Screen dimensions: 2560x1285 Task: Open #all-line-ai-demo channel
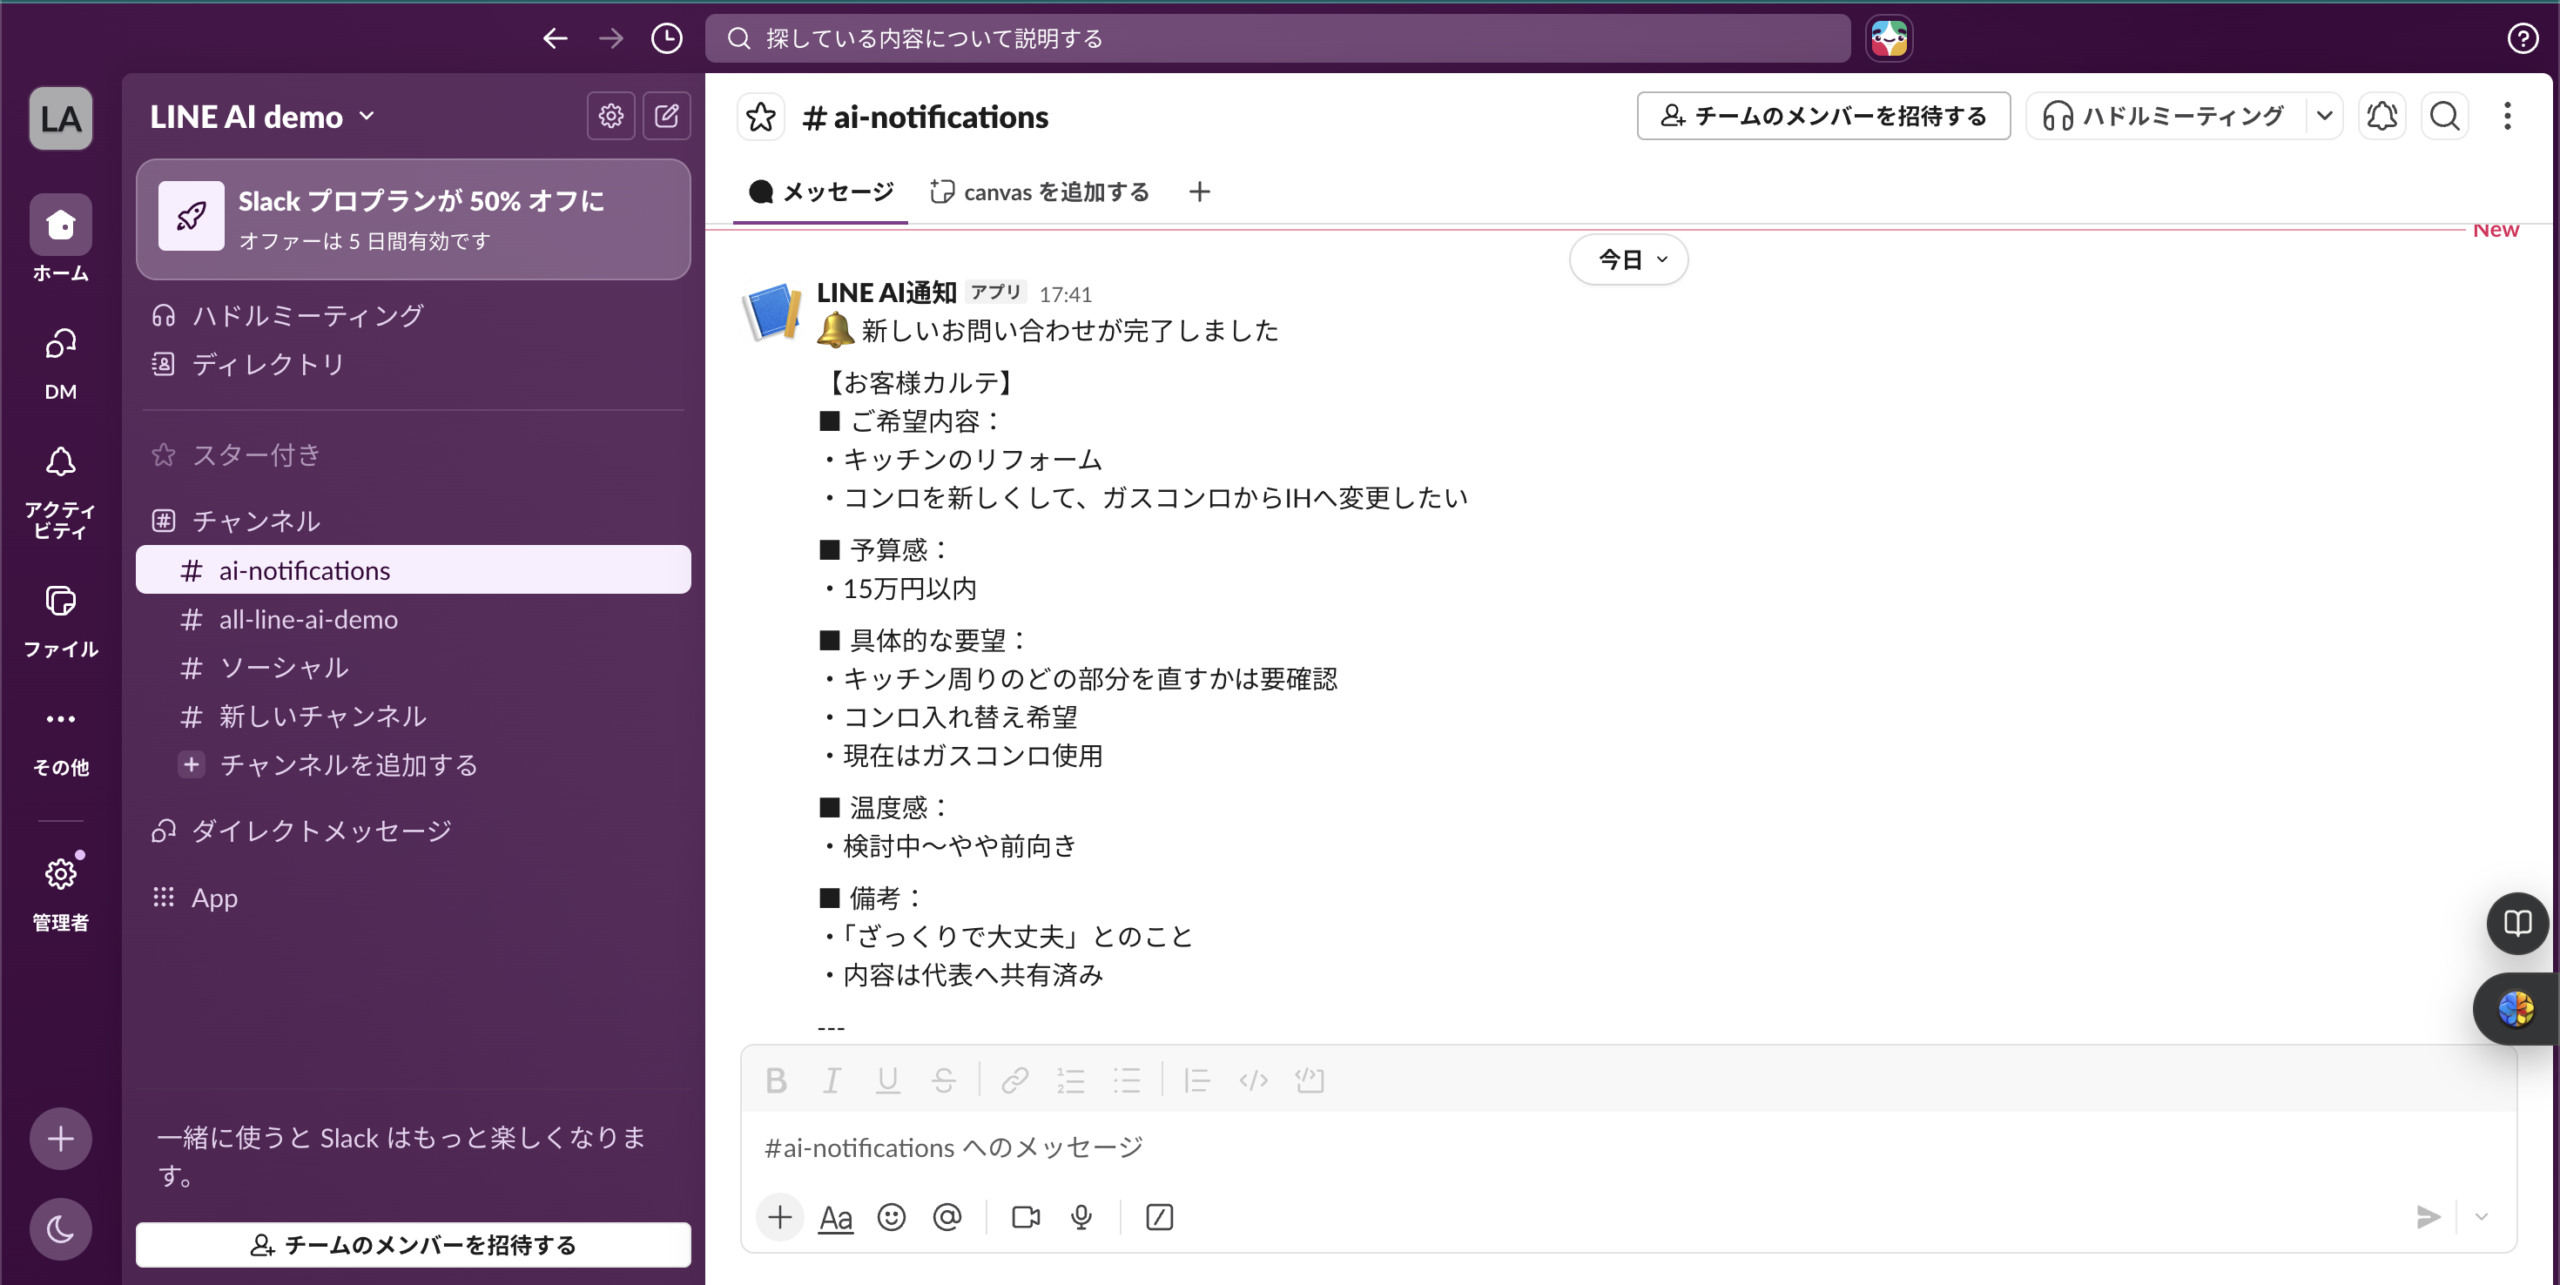click(x=413, y=619)
